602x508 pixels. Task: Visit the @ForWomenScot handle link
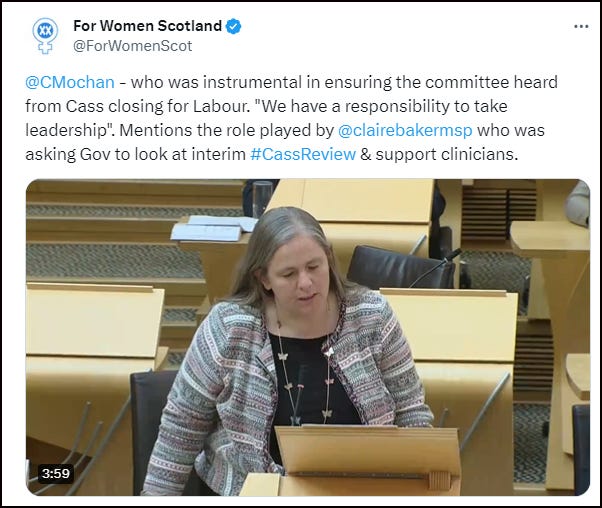click(132, 46)
